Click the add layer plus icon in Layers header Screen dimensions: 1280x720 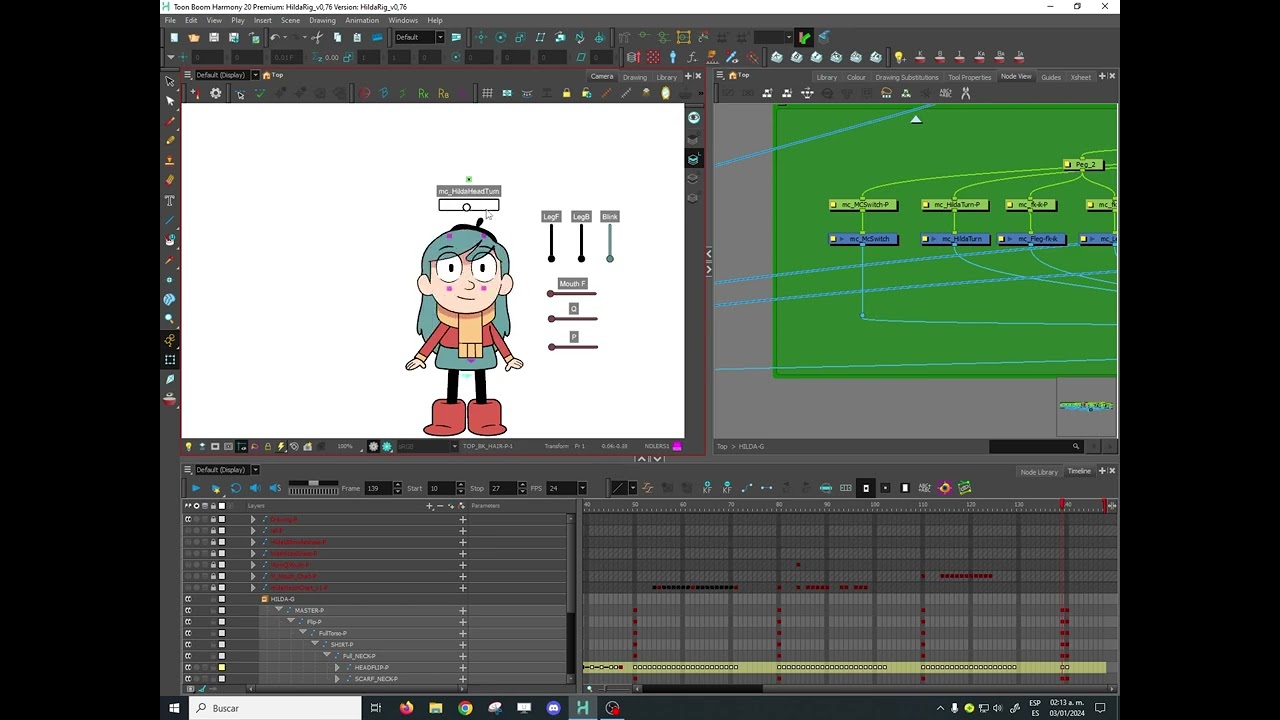430,506
